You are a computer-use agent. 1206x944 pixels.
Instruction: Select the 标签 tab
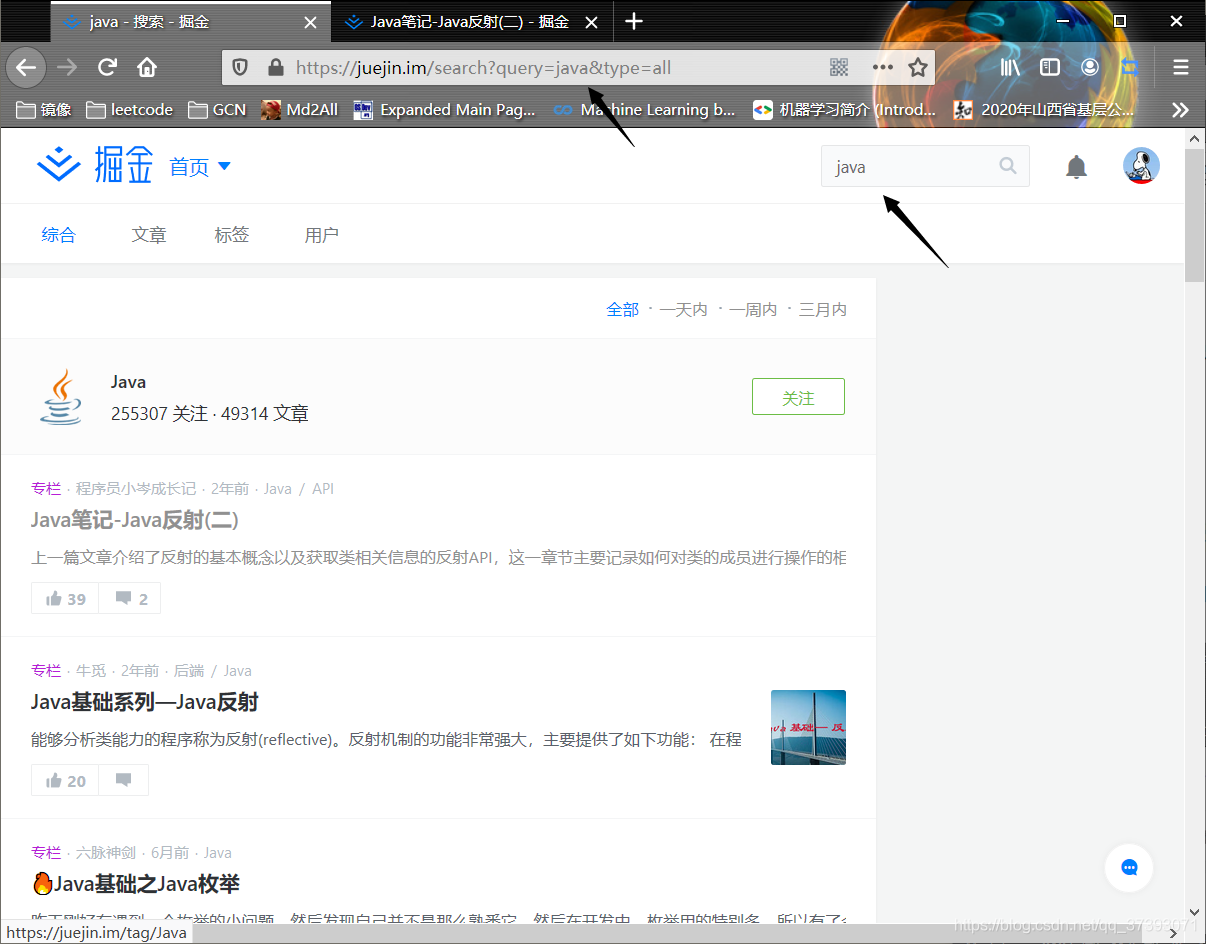click(232, 235)
